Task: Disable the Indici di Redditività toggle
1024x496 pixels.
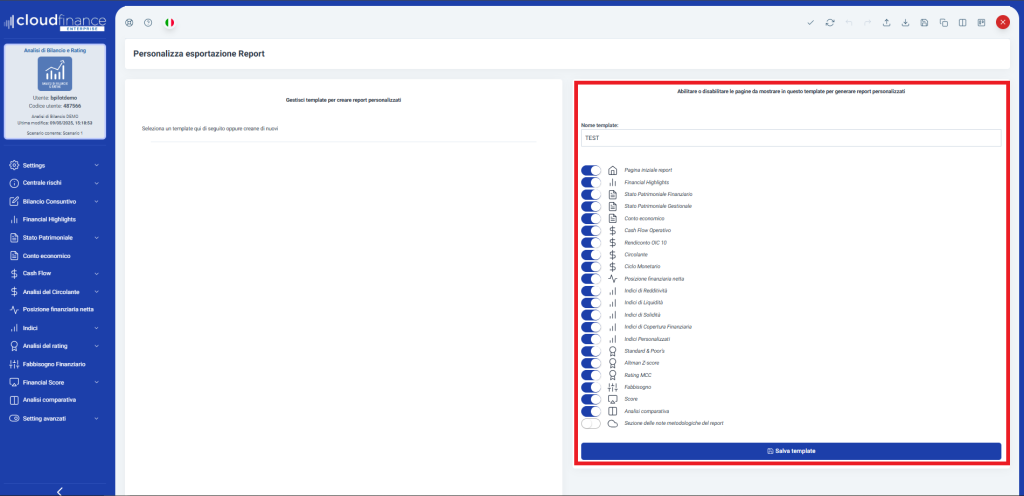Action: coord(591,291)
